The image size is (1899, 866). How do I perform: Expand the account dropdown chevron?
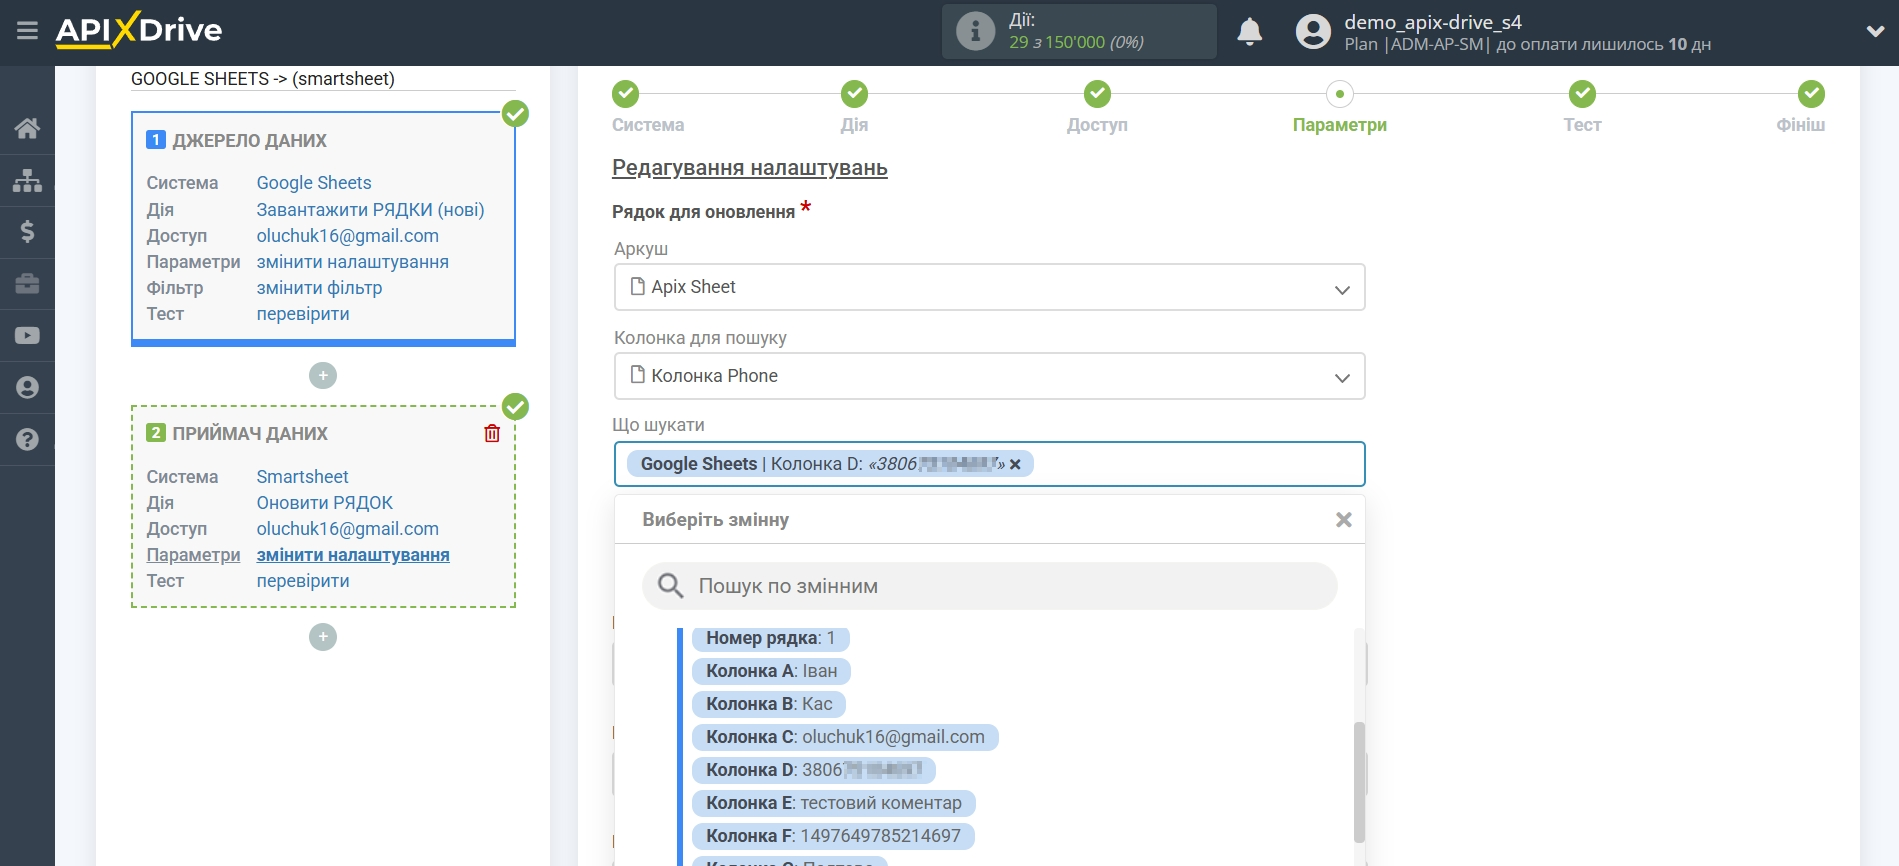tap(1875, 32)
